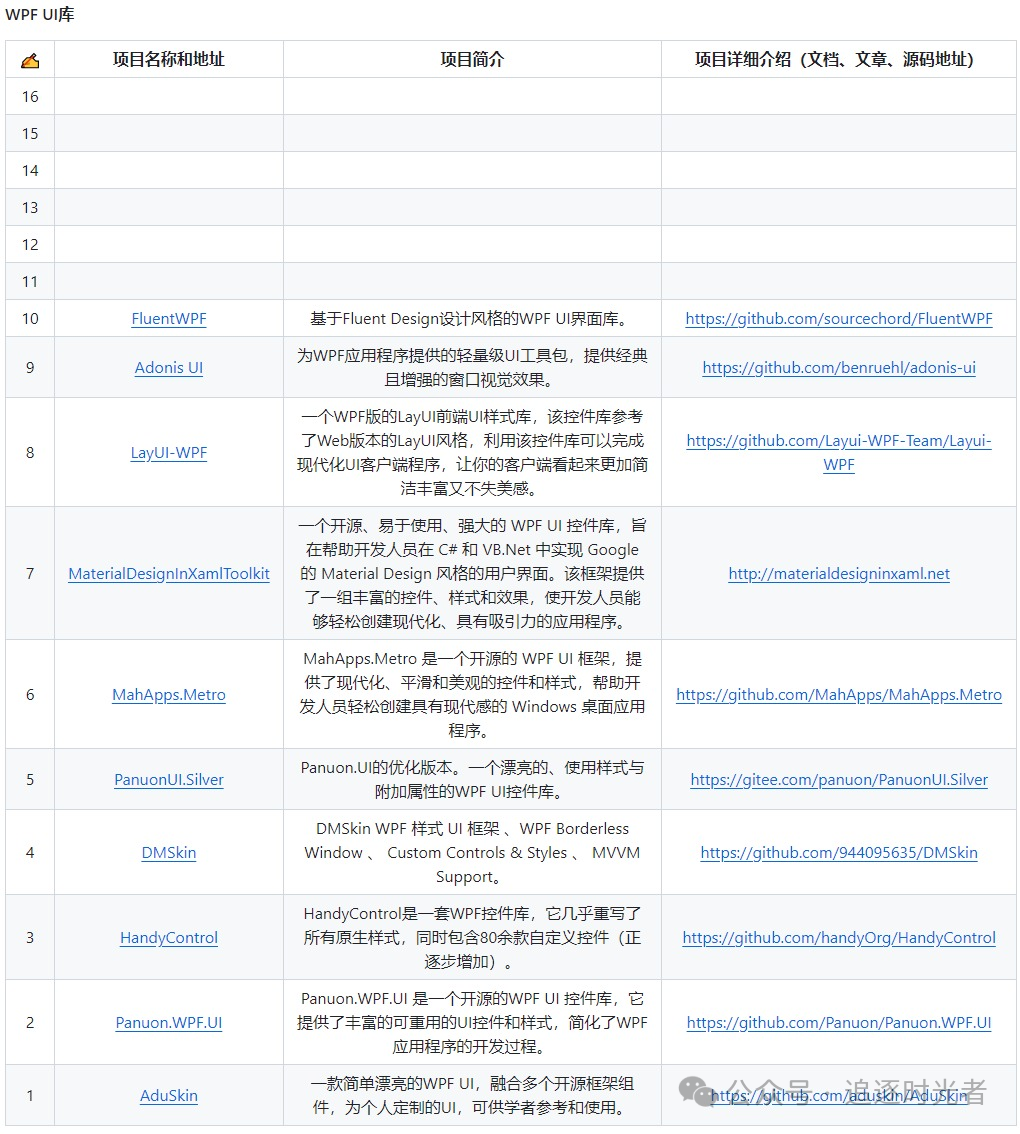Select row number 4 cell
This screenshot has width=1020, height=1134.
[x=30, y=853]
